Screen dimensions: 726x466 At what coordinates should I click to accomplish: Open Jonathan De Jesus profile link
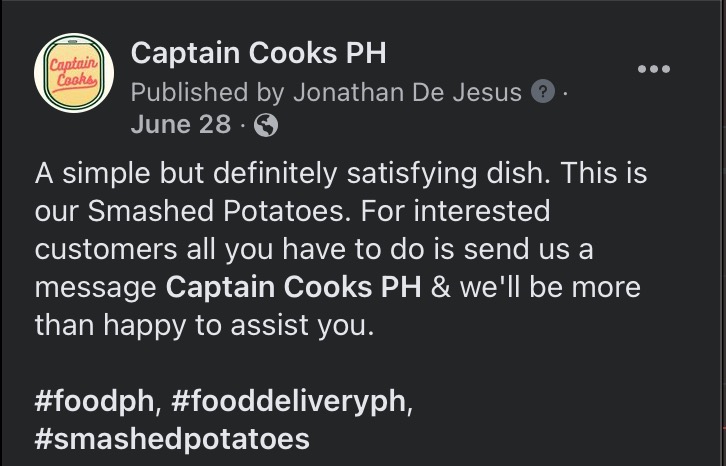coord(407,93)
